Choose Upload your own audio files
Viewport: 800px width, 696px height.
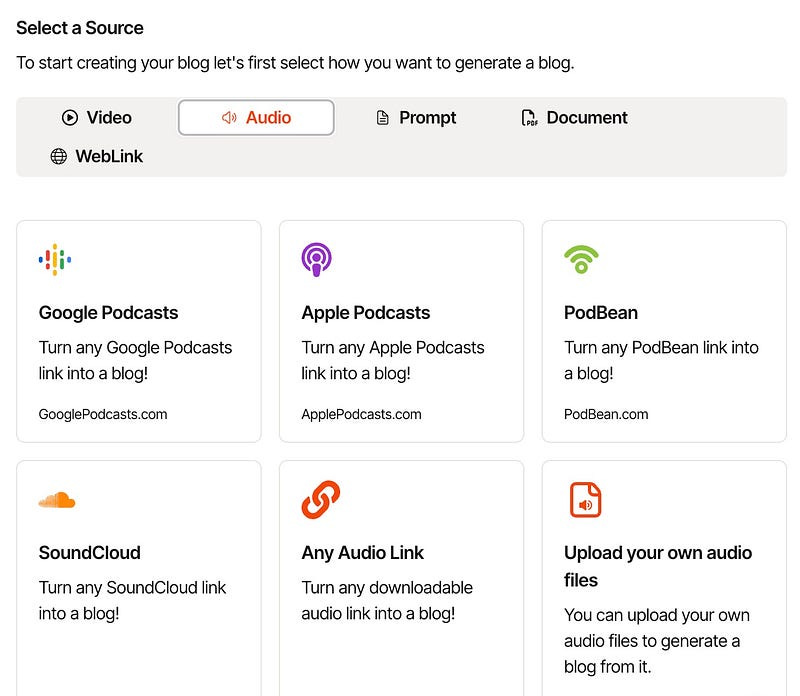[x=658, y=566]
